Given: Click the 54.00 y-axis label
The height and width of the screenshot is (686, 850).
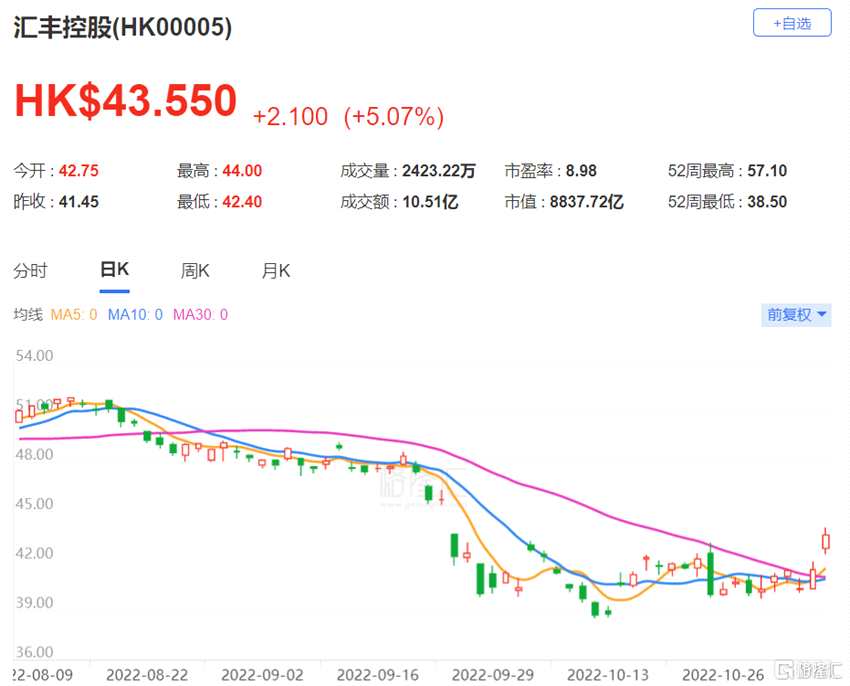Looking at the screenshot, I should click(x=34, y=356).
